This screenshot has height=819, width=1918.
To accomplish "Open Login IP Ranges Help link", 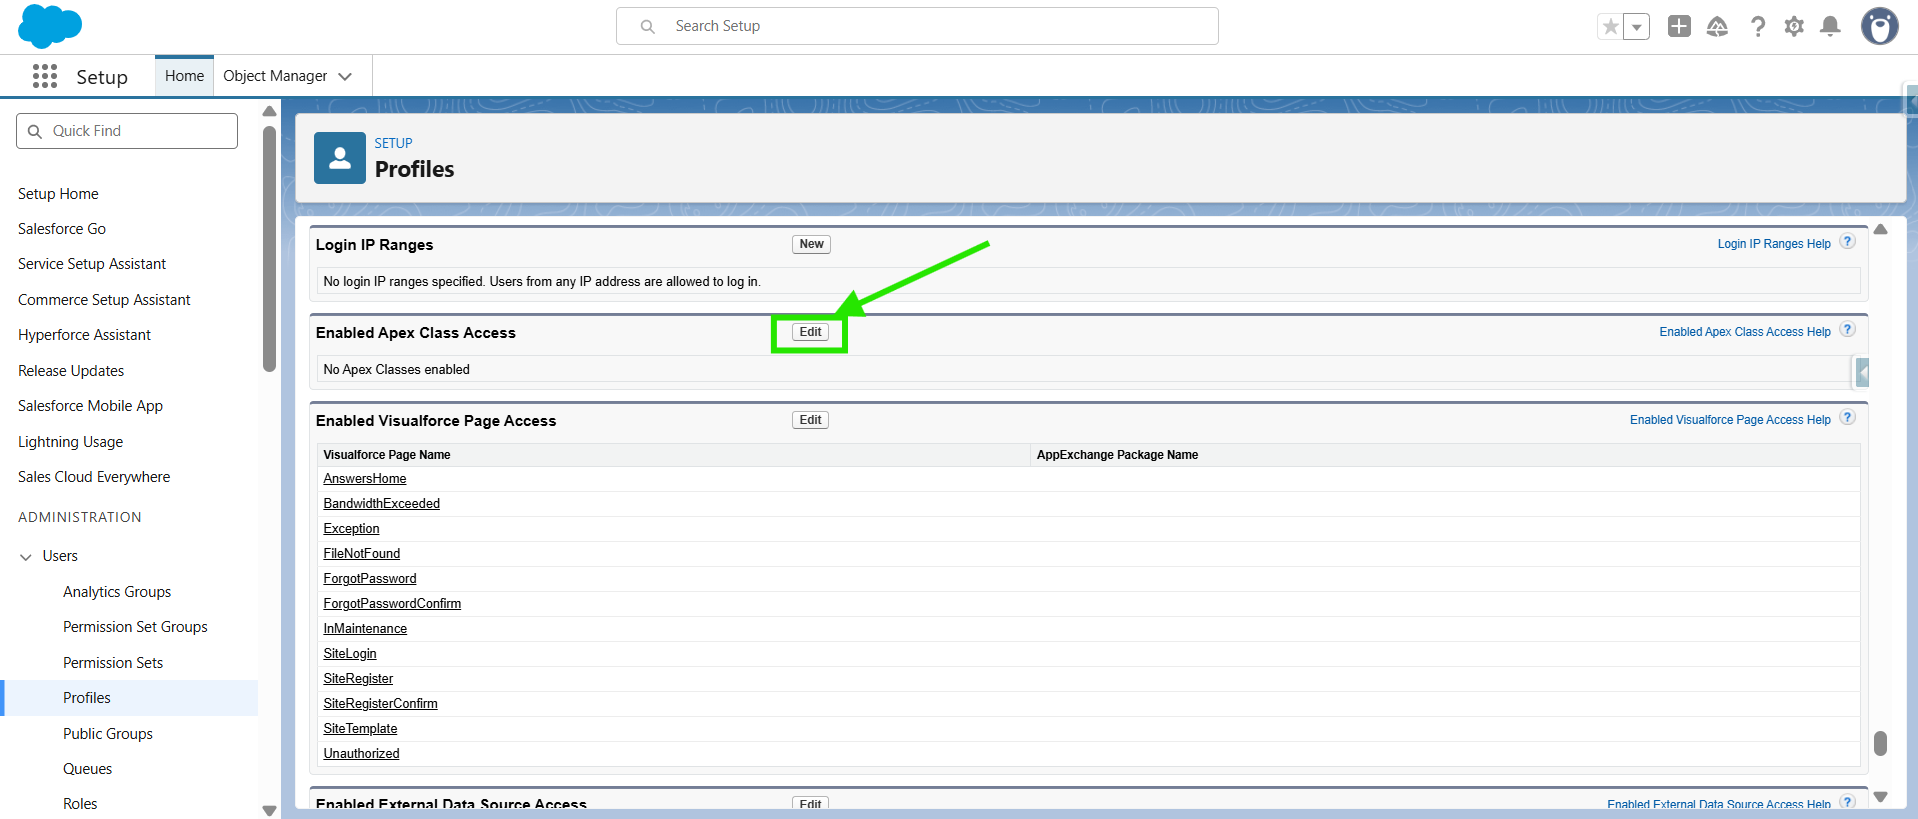I will click(x=1774, y=244).
